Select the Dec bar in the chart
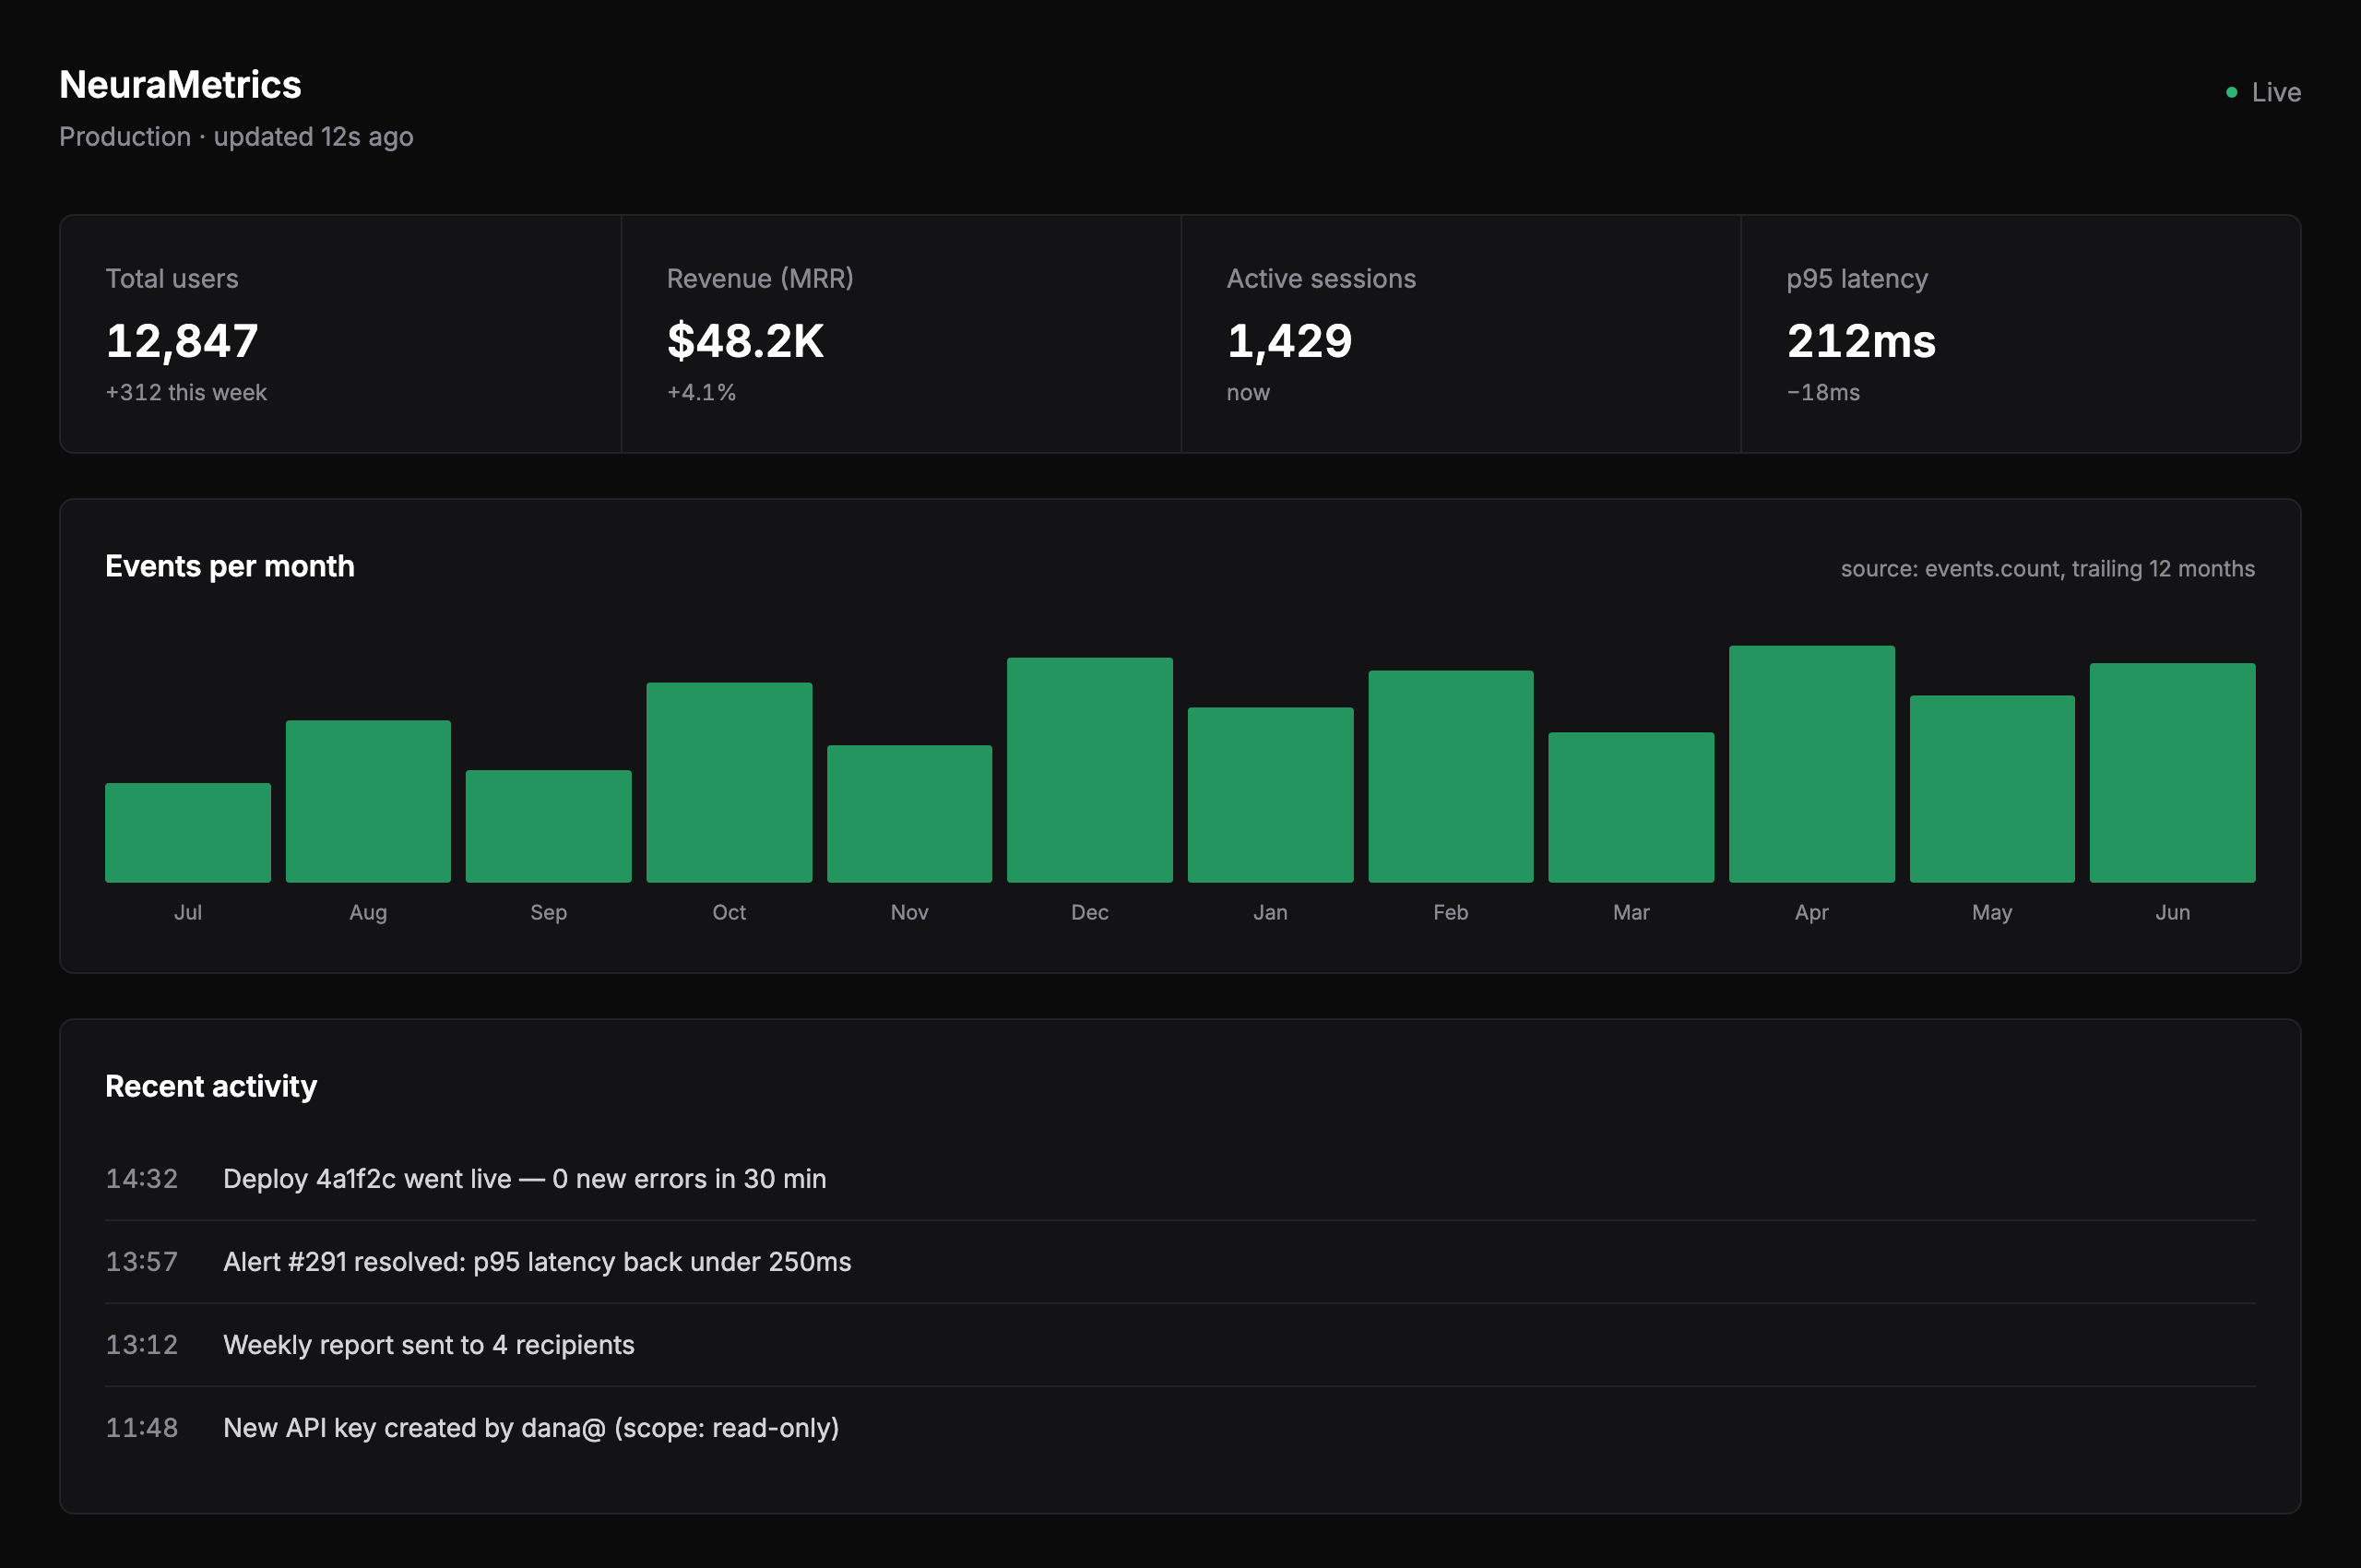 click(1090, 770)
